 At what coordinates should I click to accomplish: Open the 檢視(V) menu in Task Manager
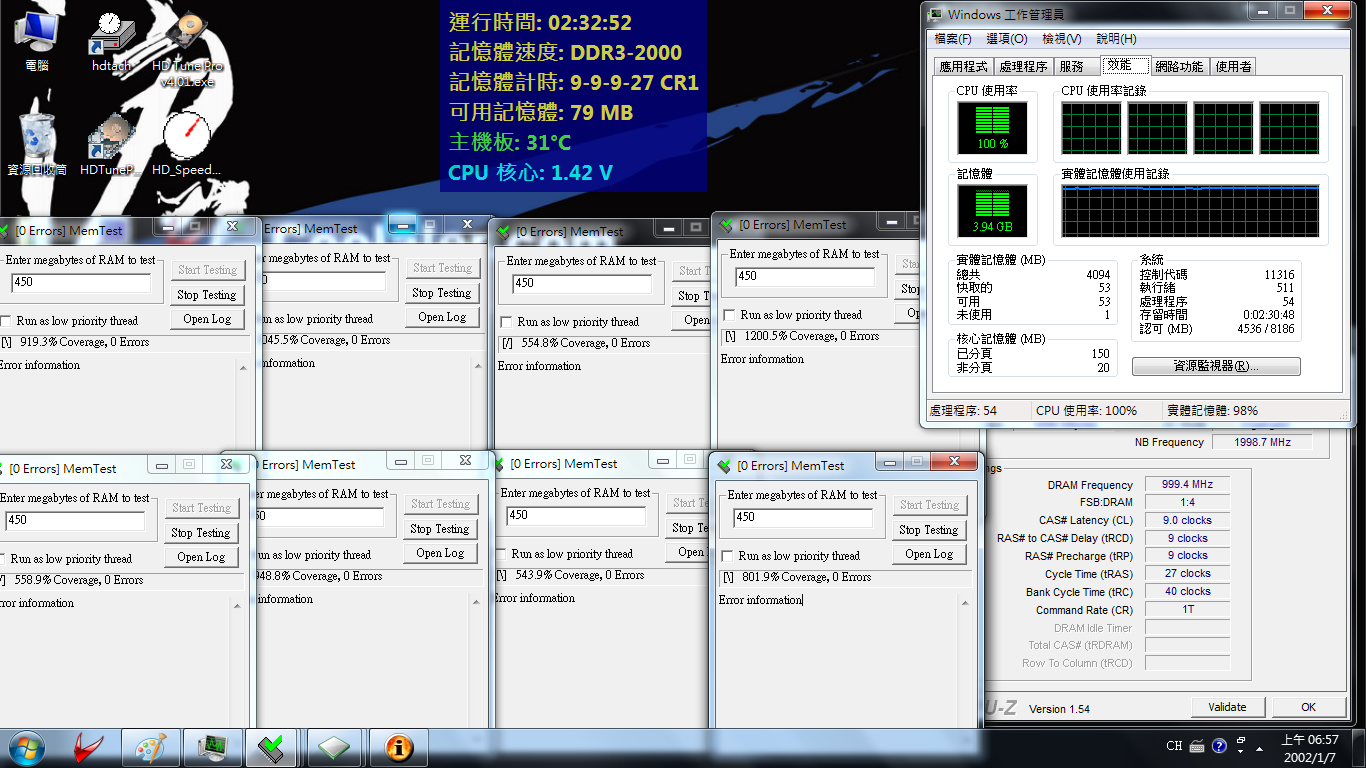click(x=1061, y=39)
